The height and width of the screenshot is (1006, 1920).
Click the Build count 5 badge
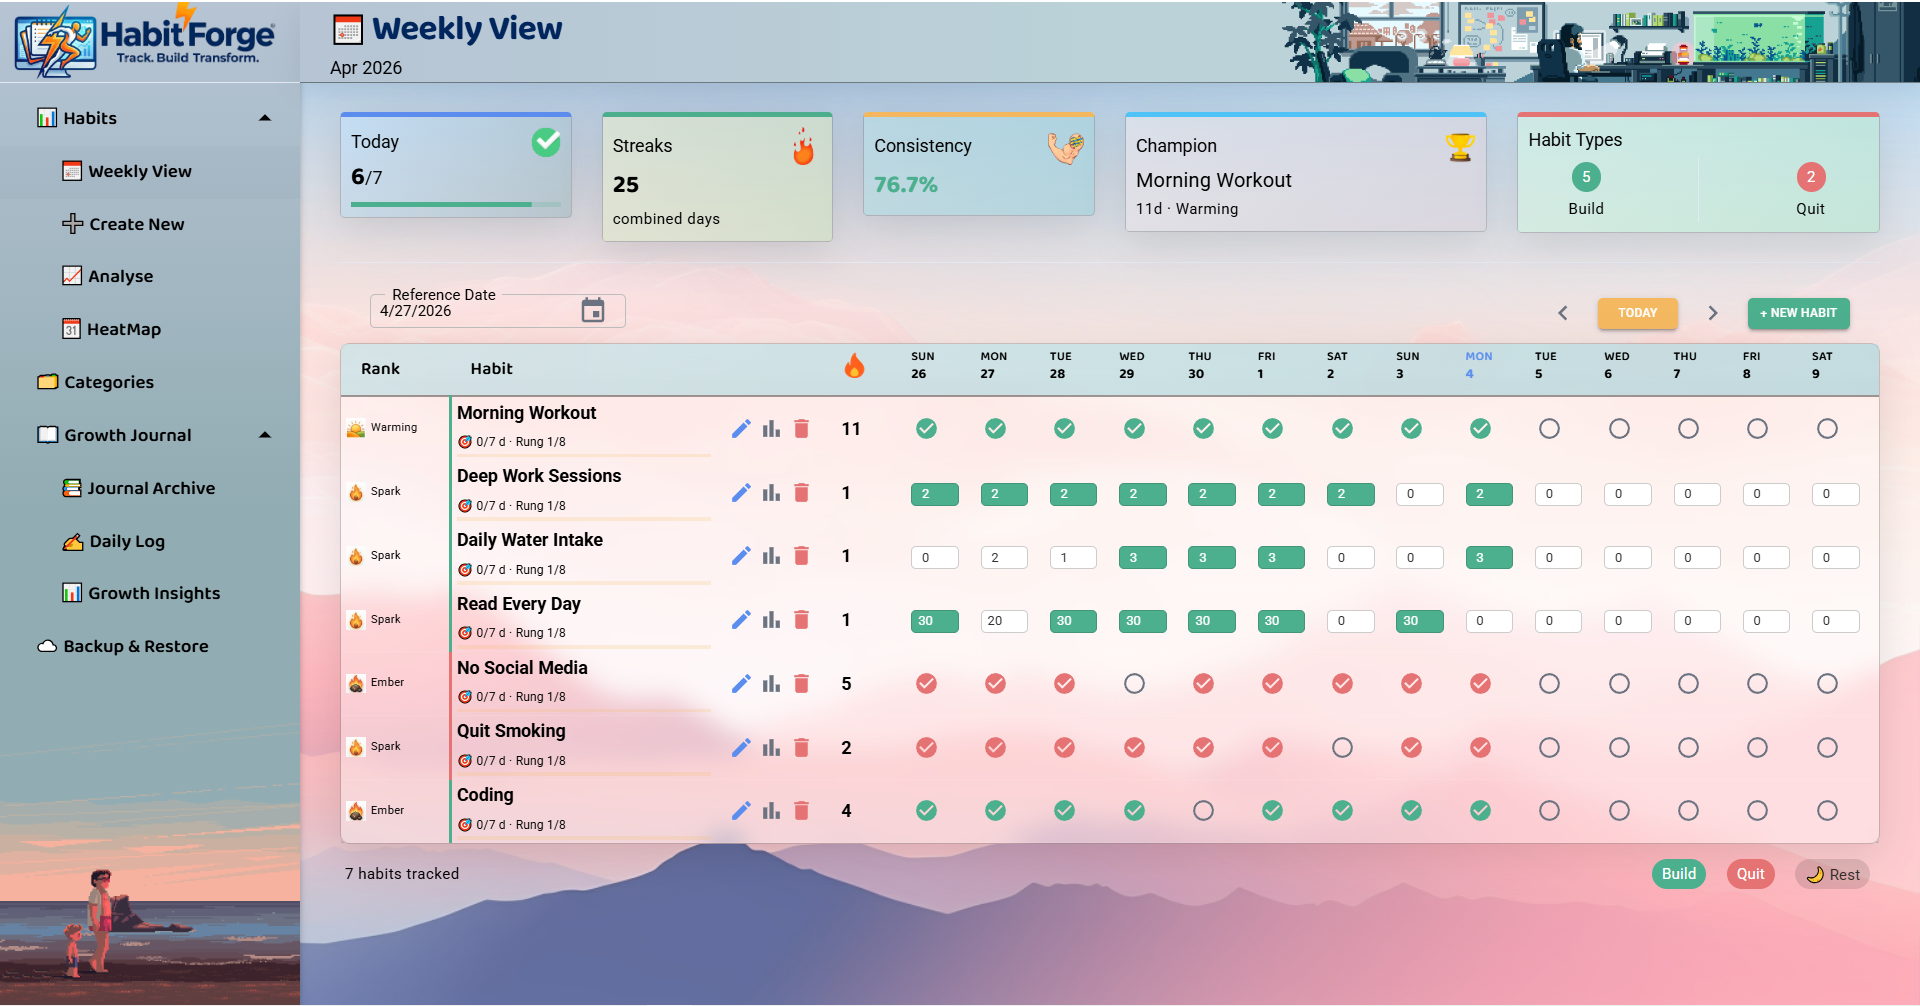[1586, 177]
